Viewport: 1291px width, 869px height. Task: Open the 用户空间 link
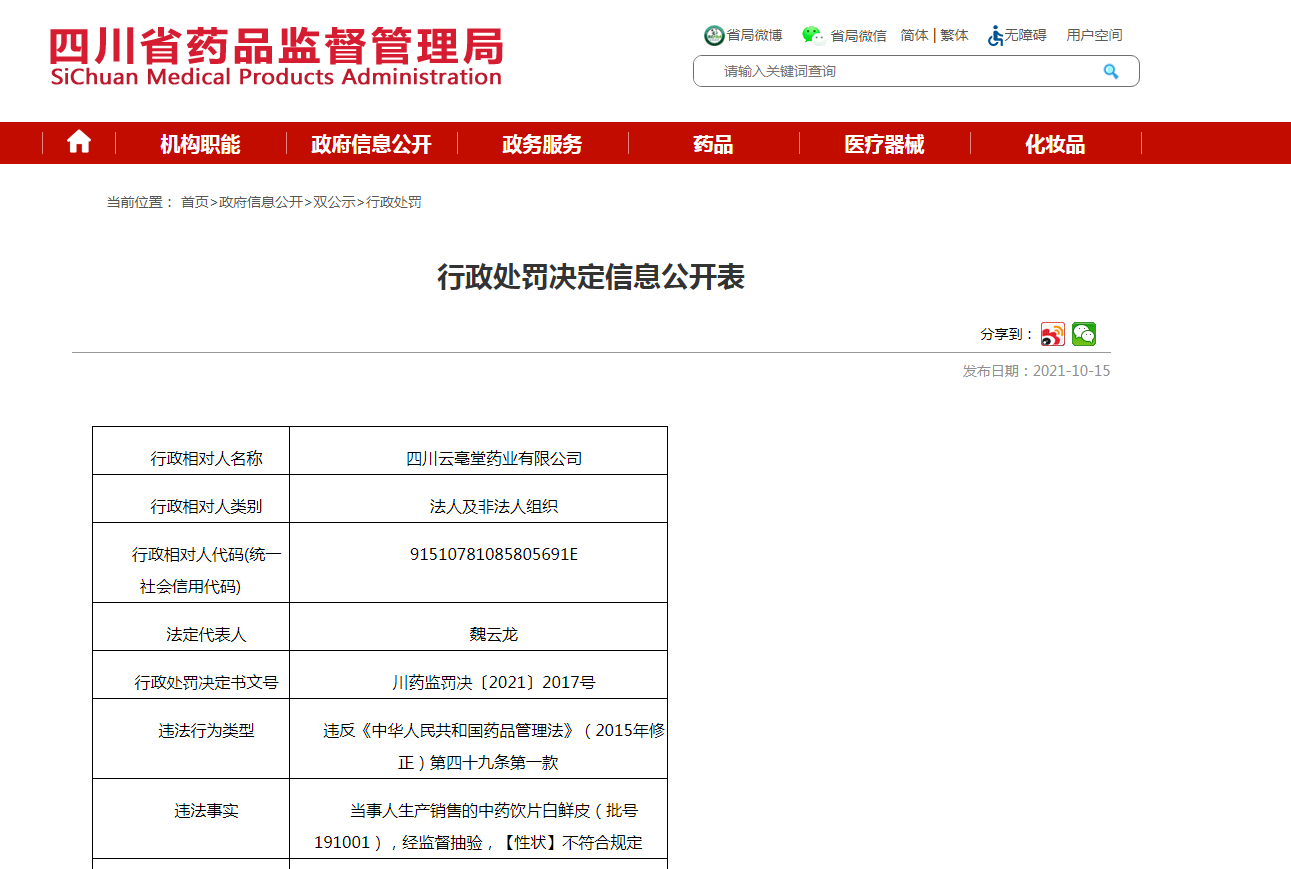tap(1094, 35)
